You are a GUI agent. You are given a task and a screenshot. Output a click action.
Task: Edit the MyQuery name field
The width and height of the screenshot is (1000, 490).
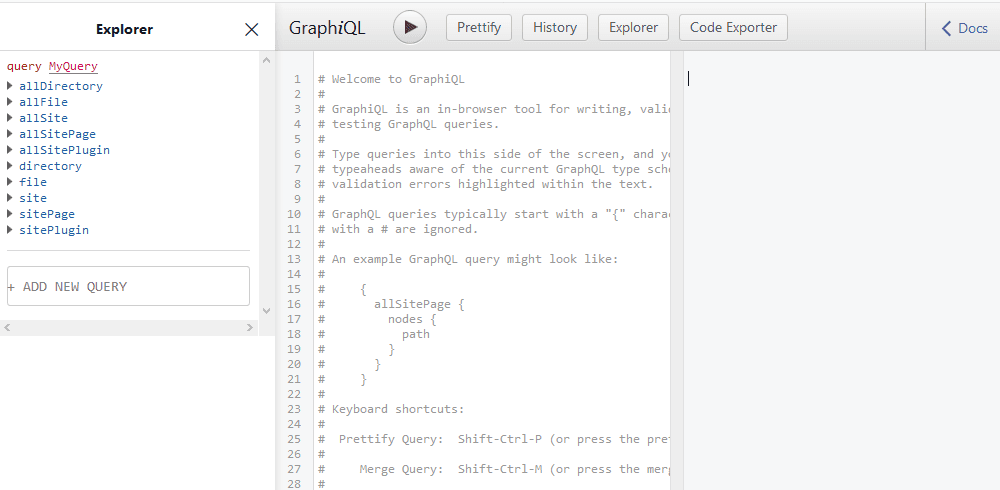pos(73,66)
